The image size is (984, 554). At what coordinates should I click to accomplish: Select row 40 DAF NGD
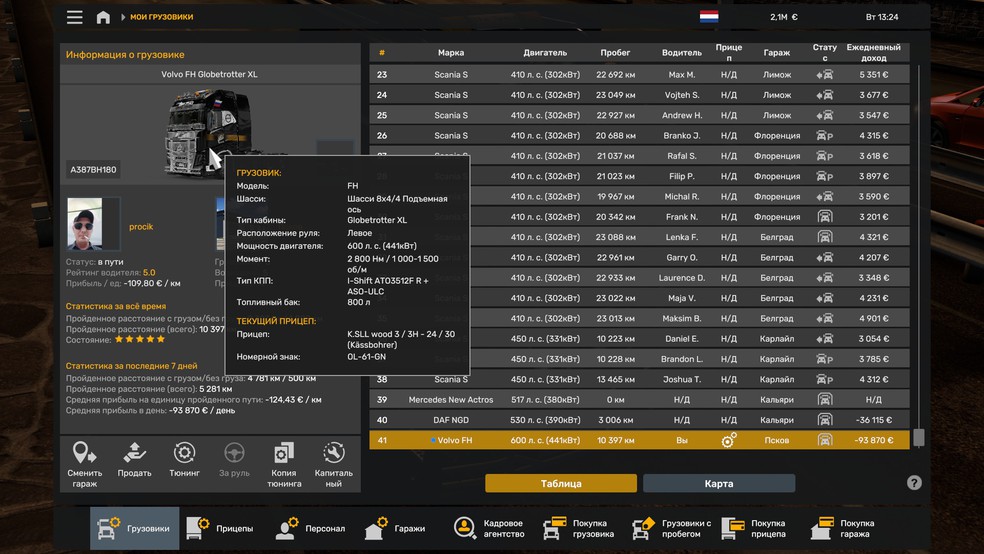pos(639,420)
